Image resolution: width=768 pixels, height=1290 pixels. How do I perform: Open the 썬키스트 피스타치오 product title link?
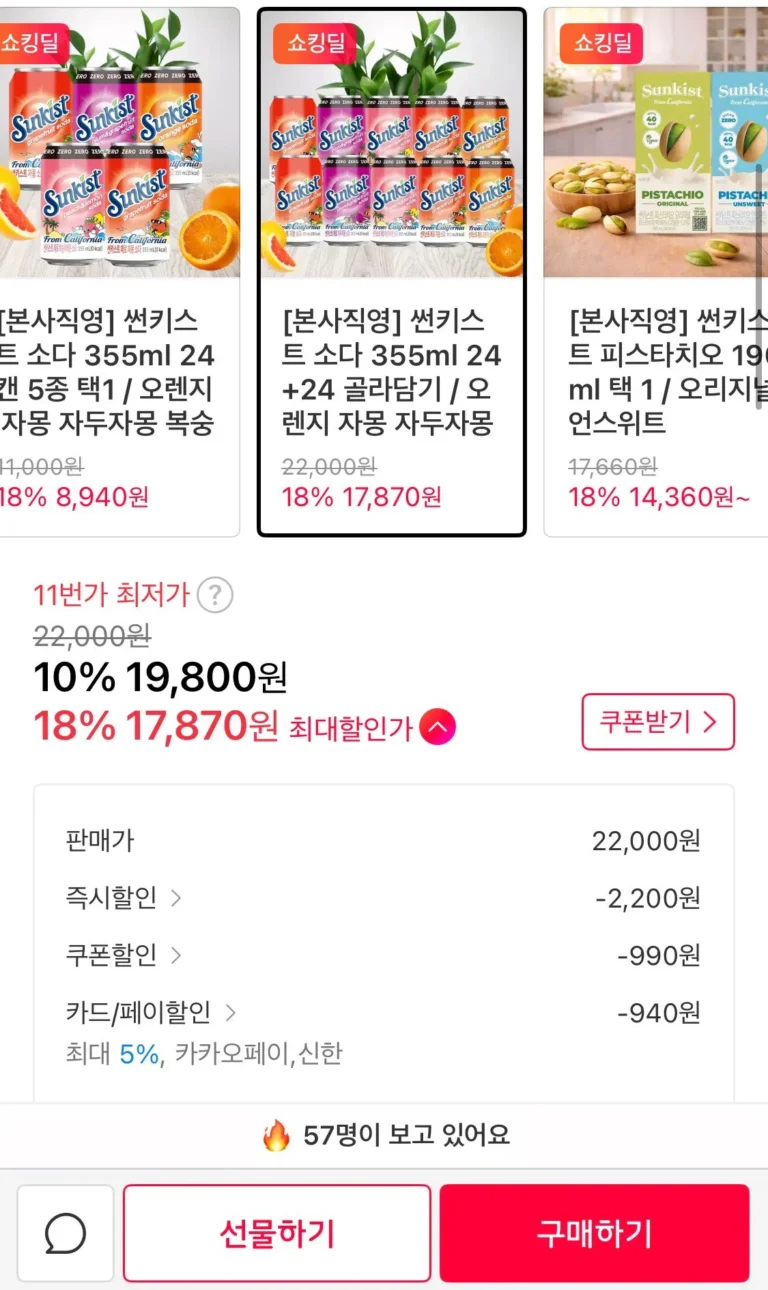click(x=666, y=372)
